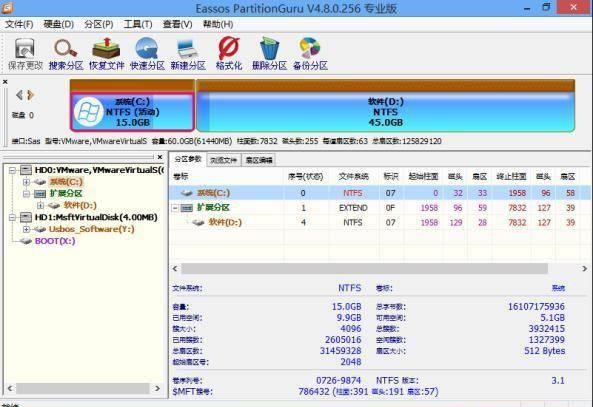
Task: Click the Search Partitions (搜索分区) magnifier icon
Action: [x=66, y=54]
